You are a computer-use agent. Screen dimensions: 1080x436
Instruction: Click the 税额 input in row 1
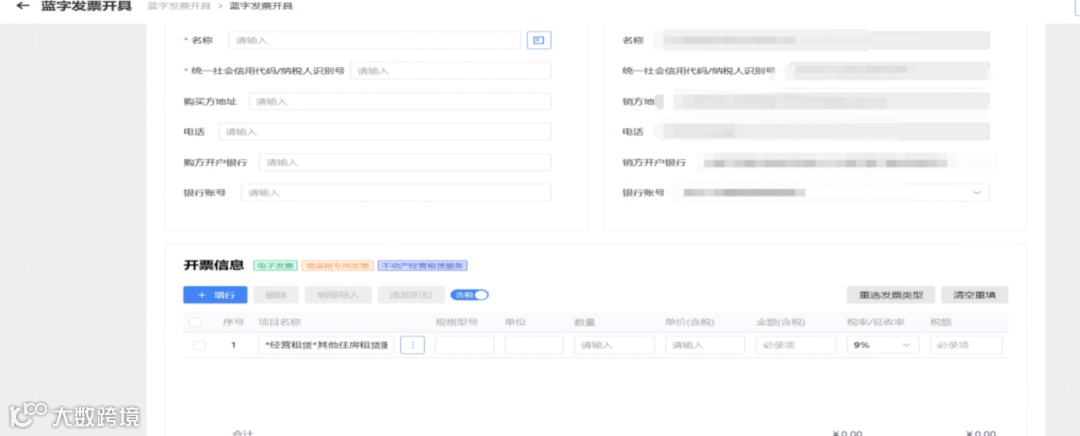[966, 345]
